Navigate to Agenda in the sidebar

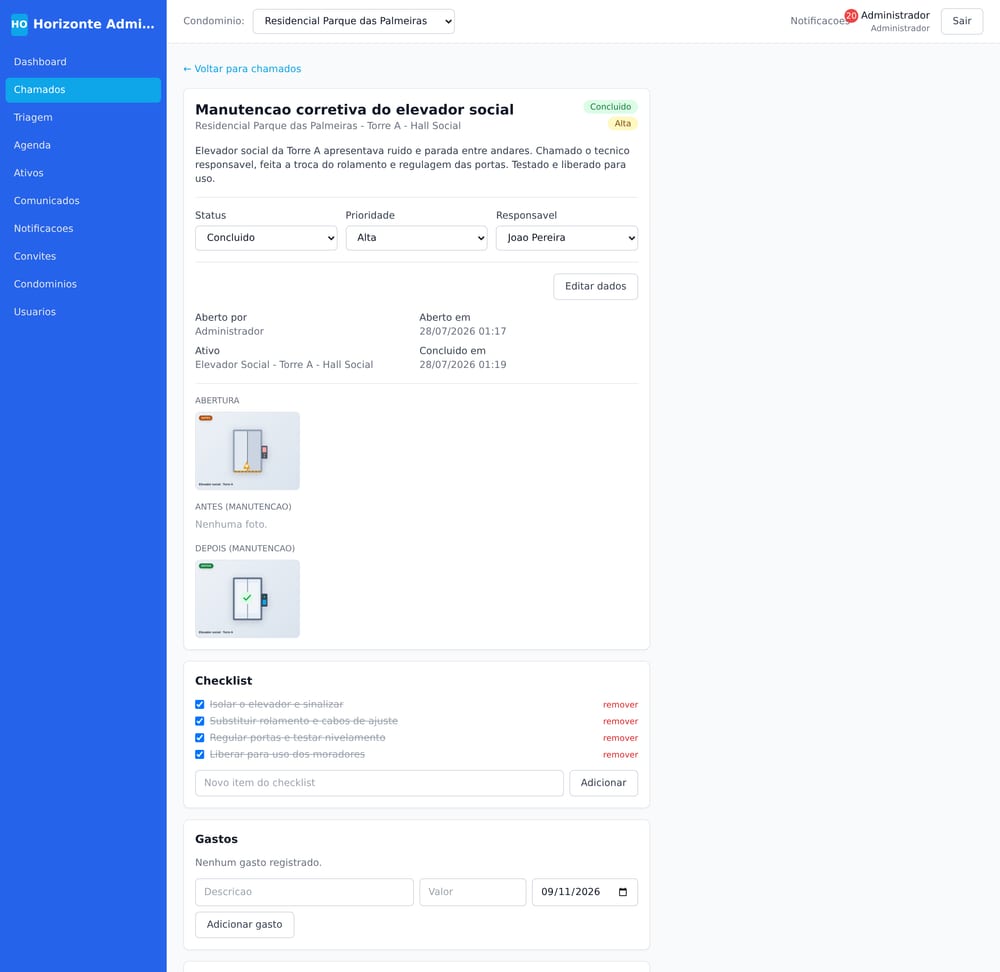83,145
